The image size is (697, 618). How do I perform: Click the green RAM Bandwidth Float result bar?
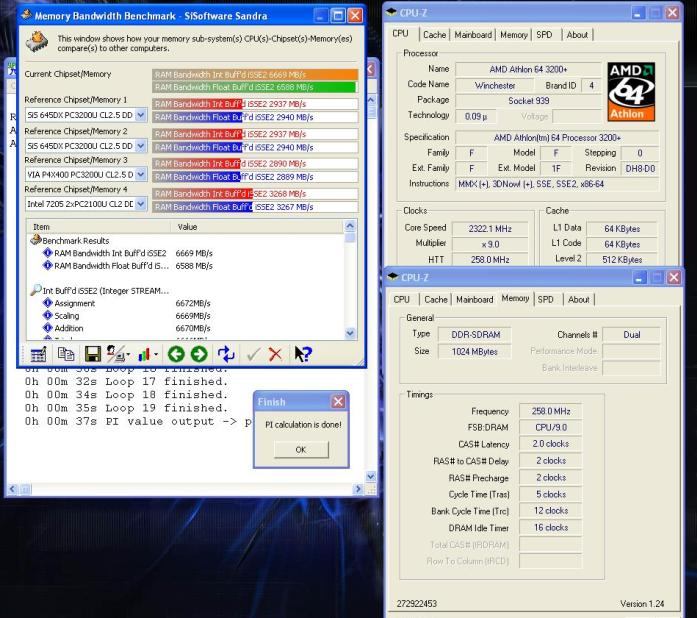coord(254,87)
